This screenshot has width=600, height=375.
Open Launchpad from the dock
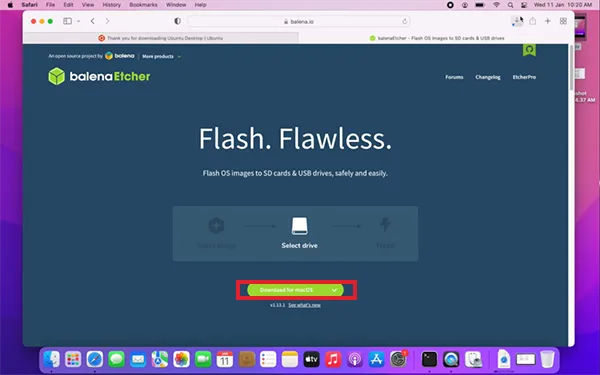pyautogui.click(x=73, y=359)
